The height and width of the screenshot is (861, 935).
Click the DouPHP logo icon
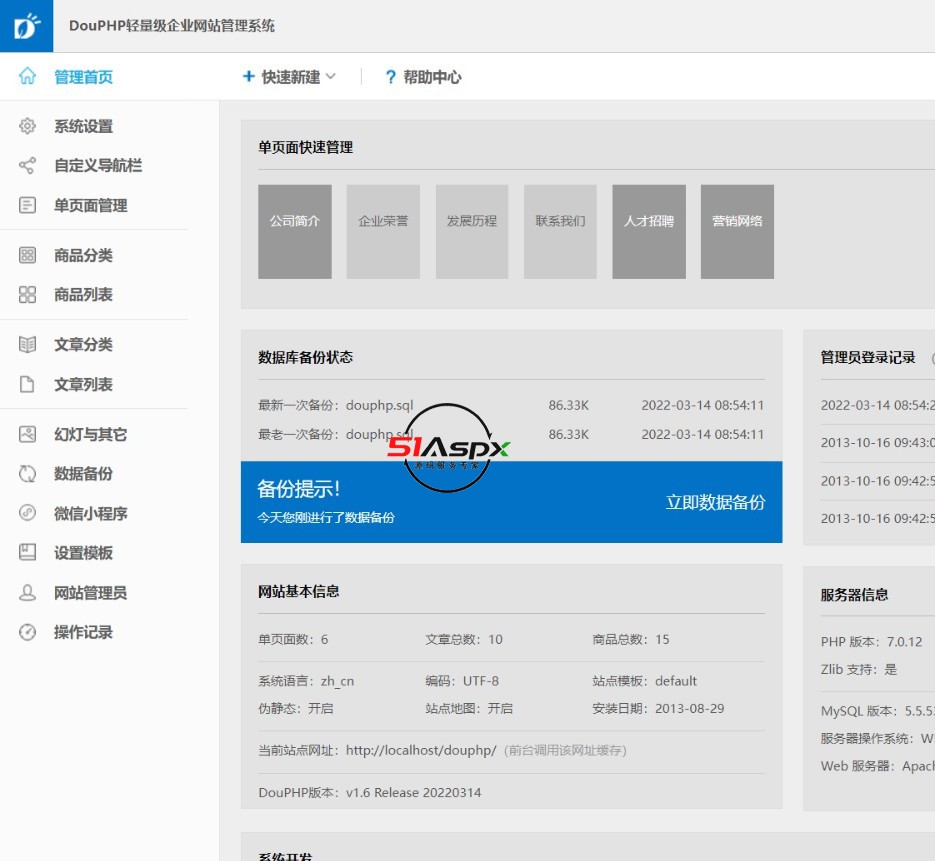point(26,26)
